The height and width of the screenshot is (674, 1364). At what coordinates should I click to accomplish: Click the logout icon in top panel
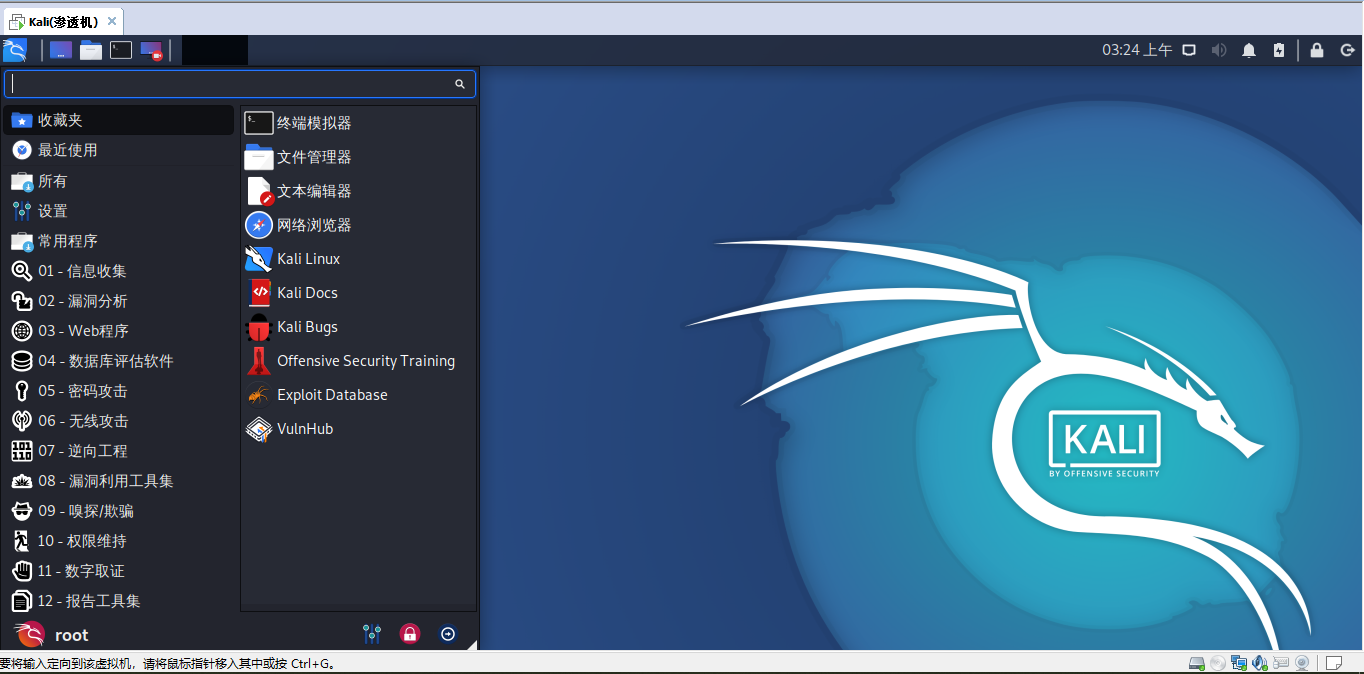pyautogui.click(x=1347, y=50)
